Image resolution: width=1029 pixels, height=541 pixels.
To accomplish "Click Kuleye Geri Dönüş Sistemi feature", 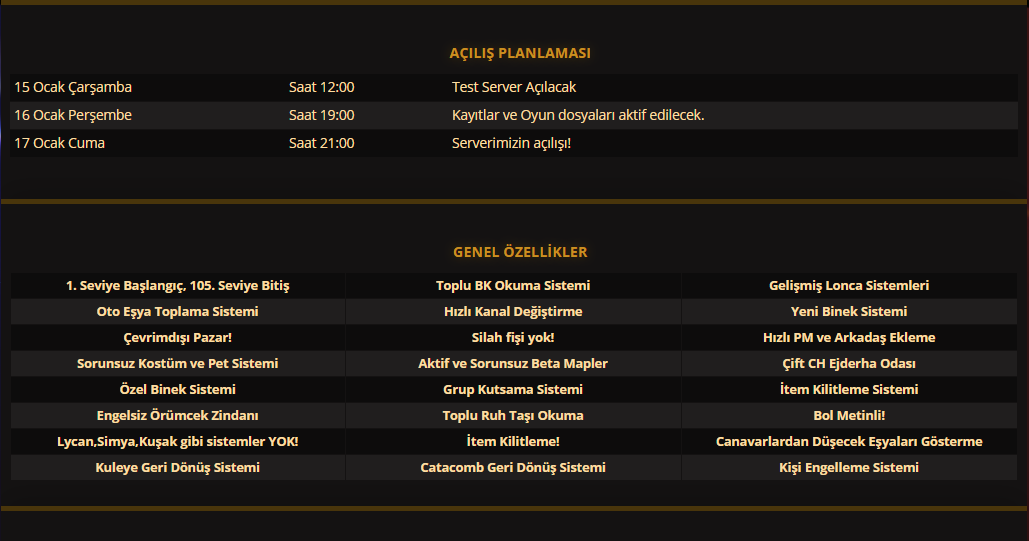I will [x=178, y=467].
